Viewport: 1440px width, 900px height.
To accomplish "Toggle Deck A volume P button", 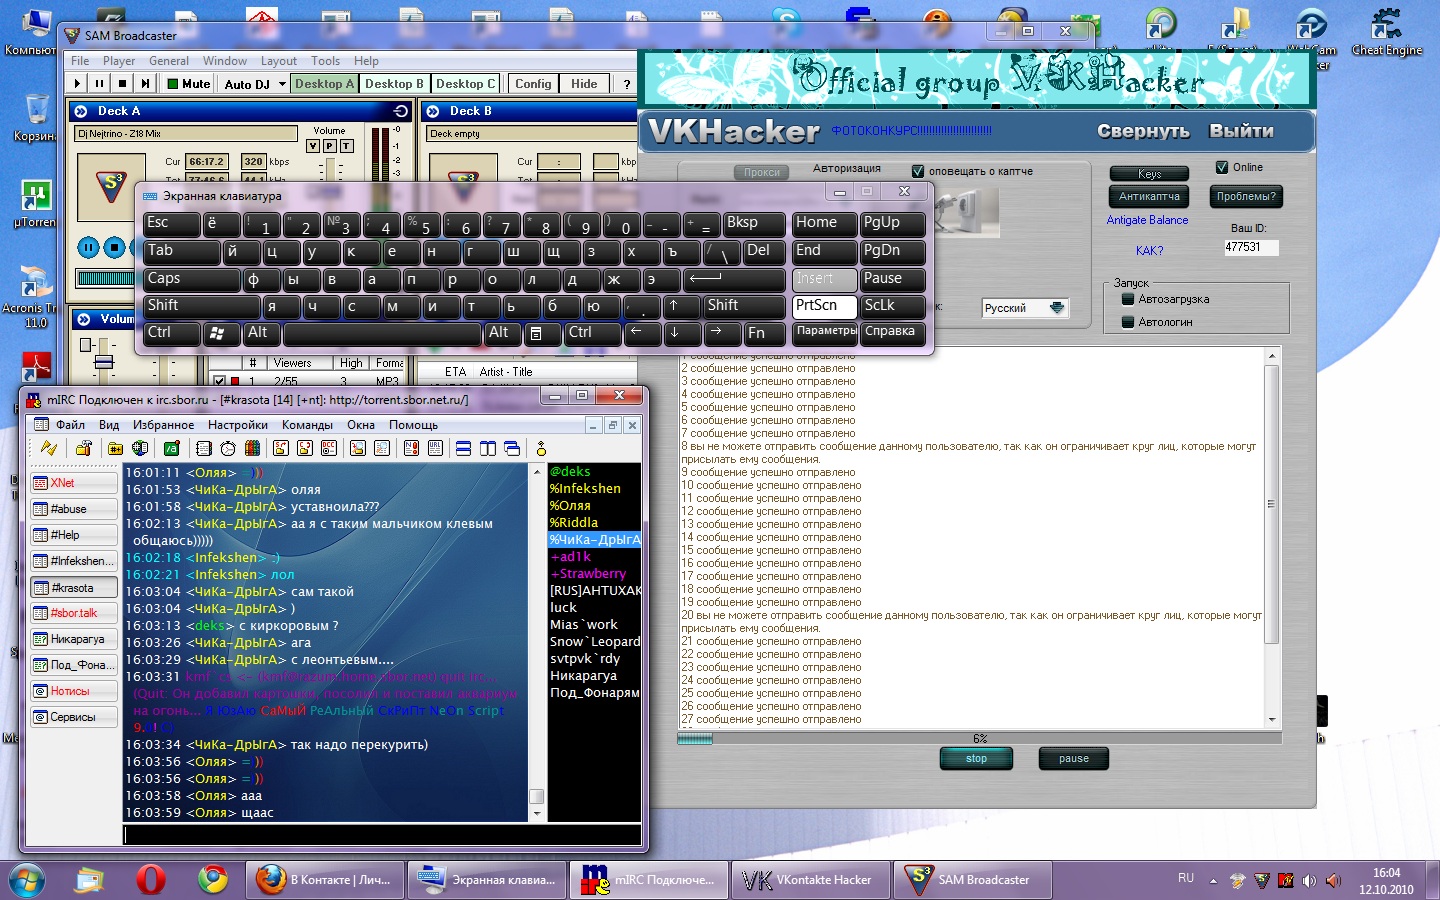I will pyautogui.click(x=329, y=146).
